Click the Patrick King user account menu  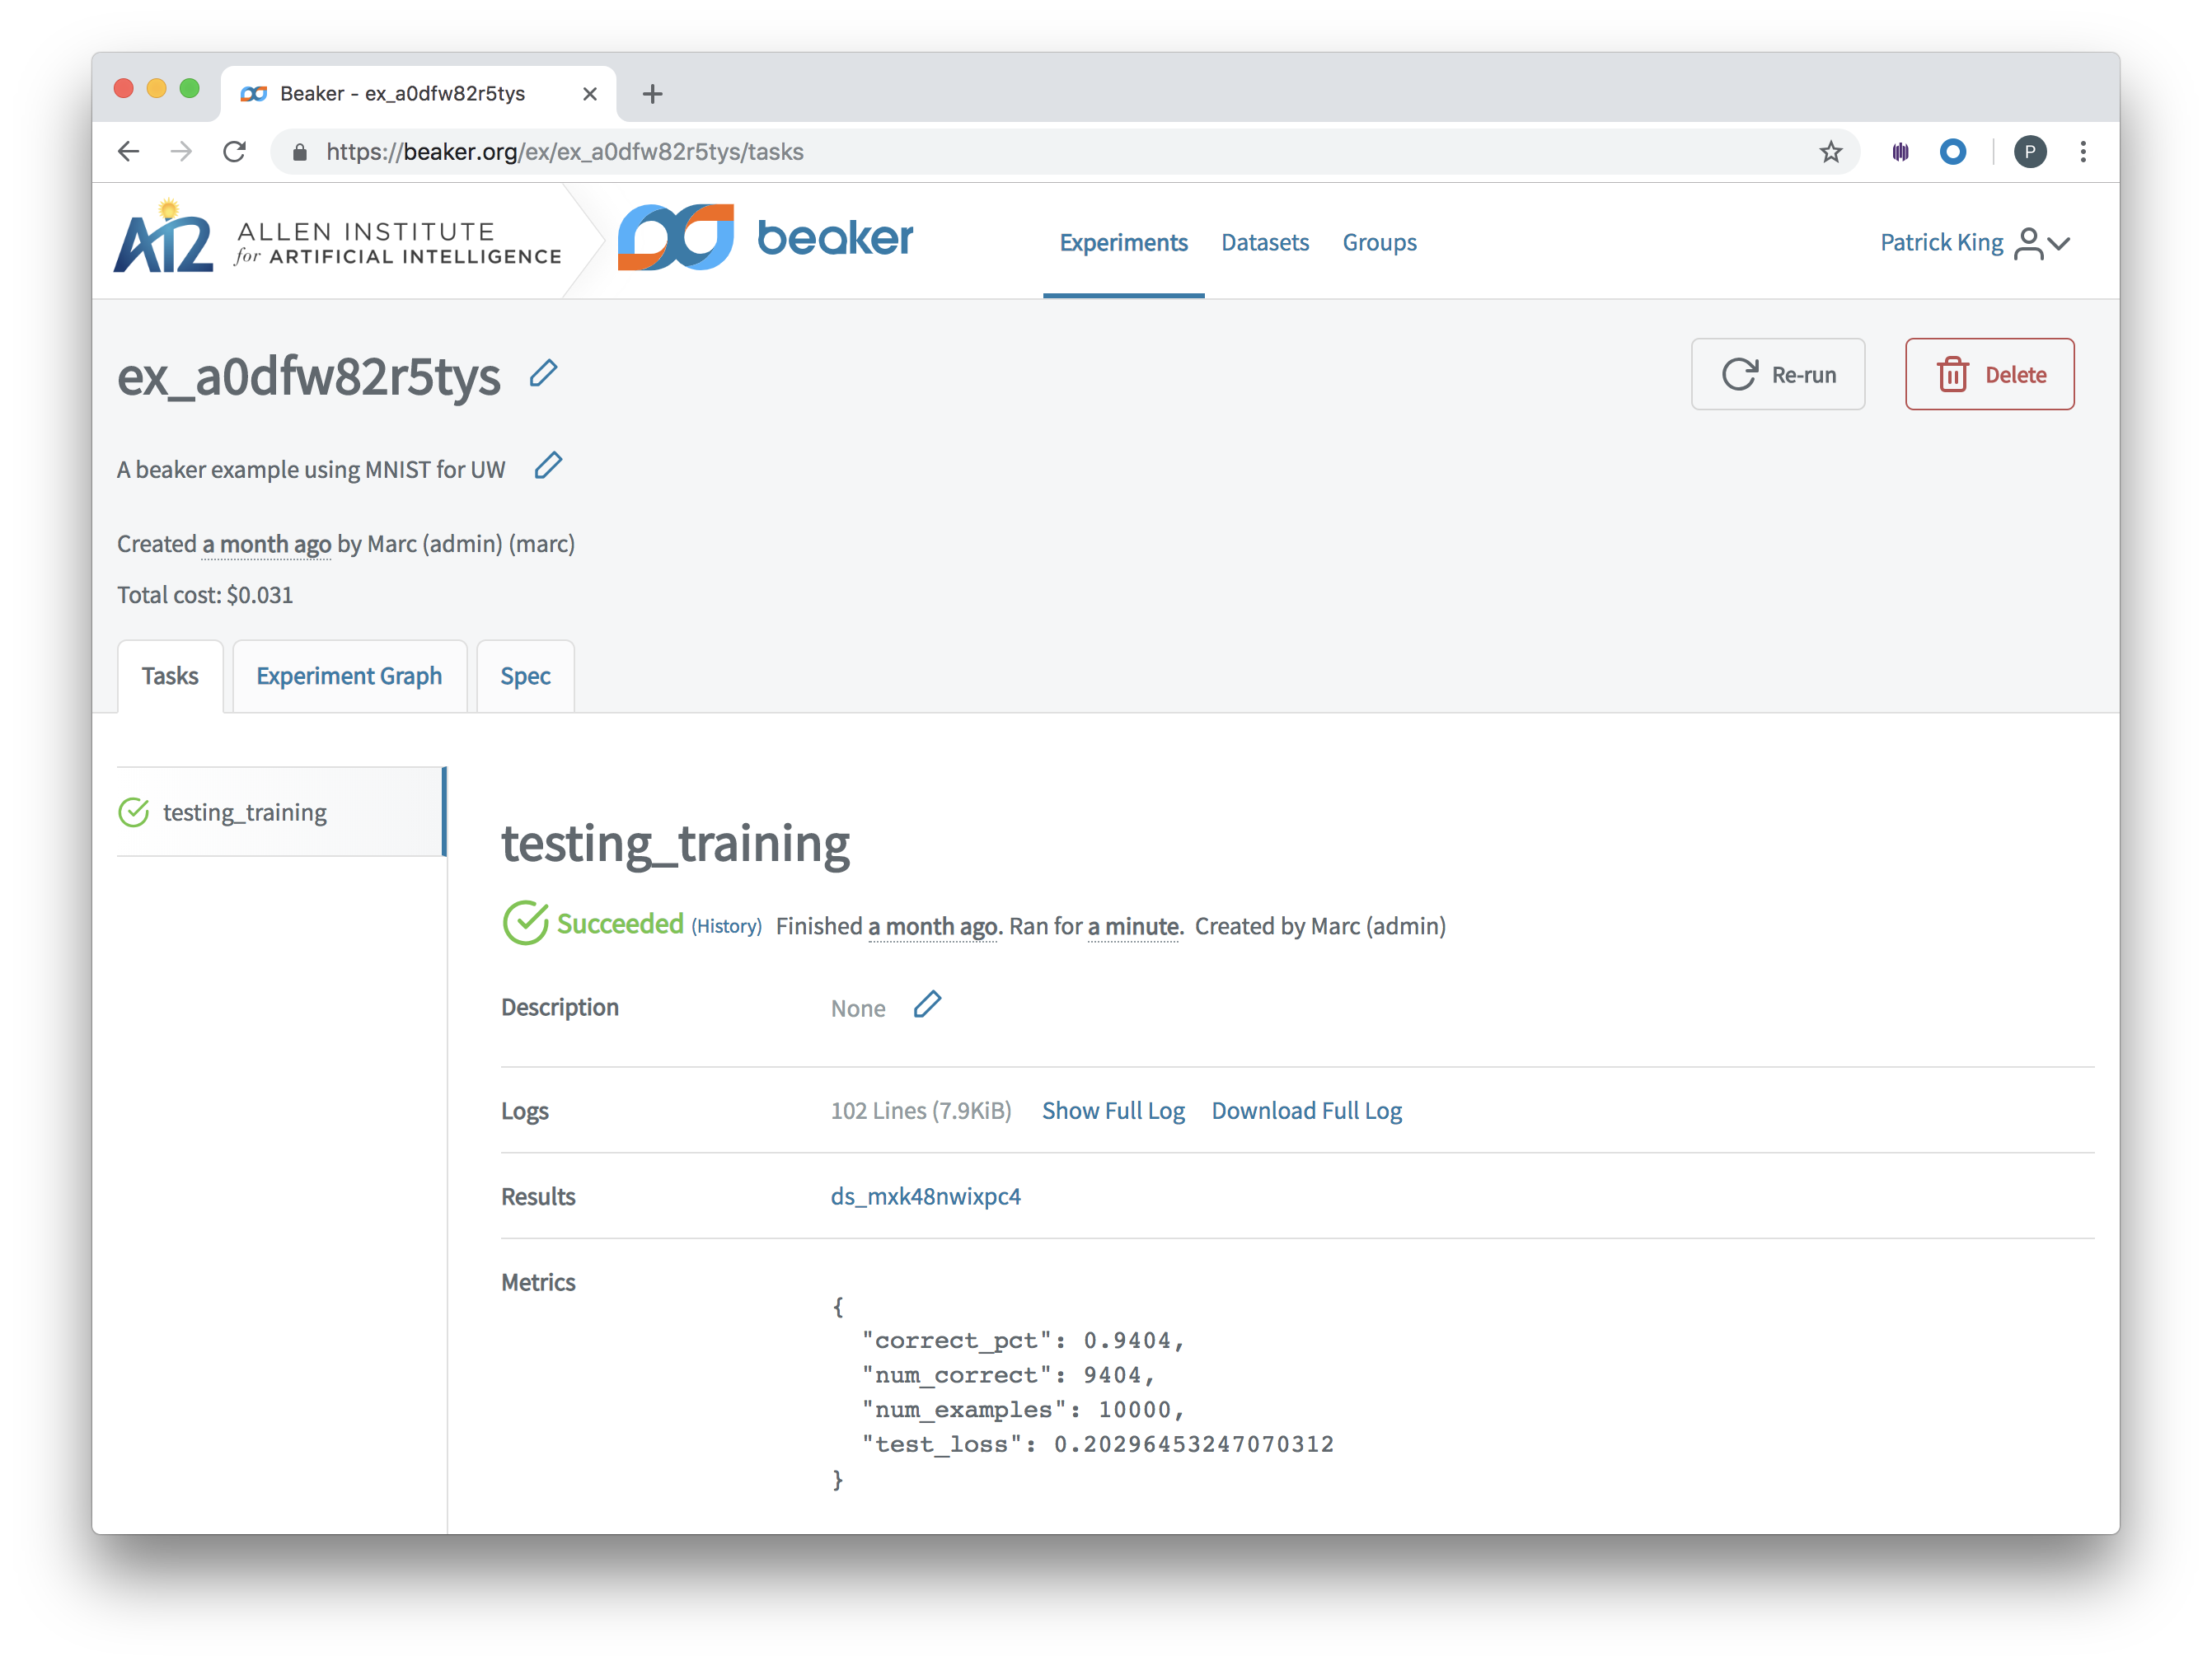coord(1974,241)
